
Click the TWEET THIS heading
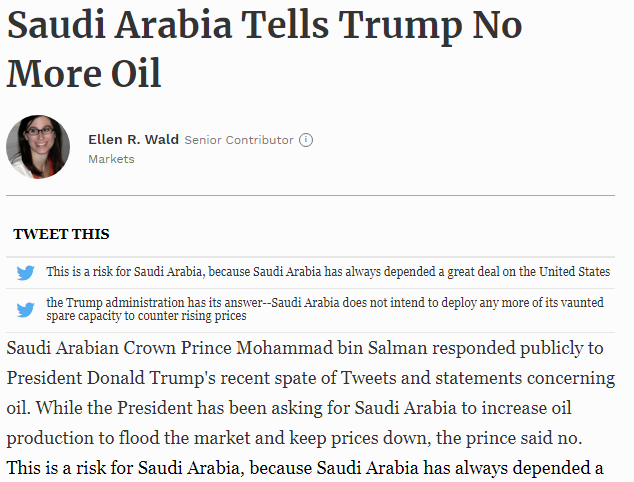click(61, 234)
